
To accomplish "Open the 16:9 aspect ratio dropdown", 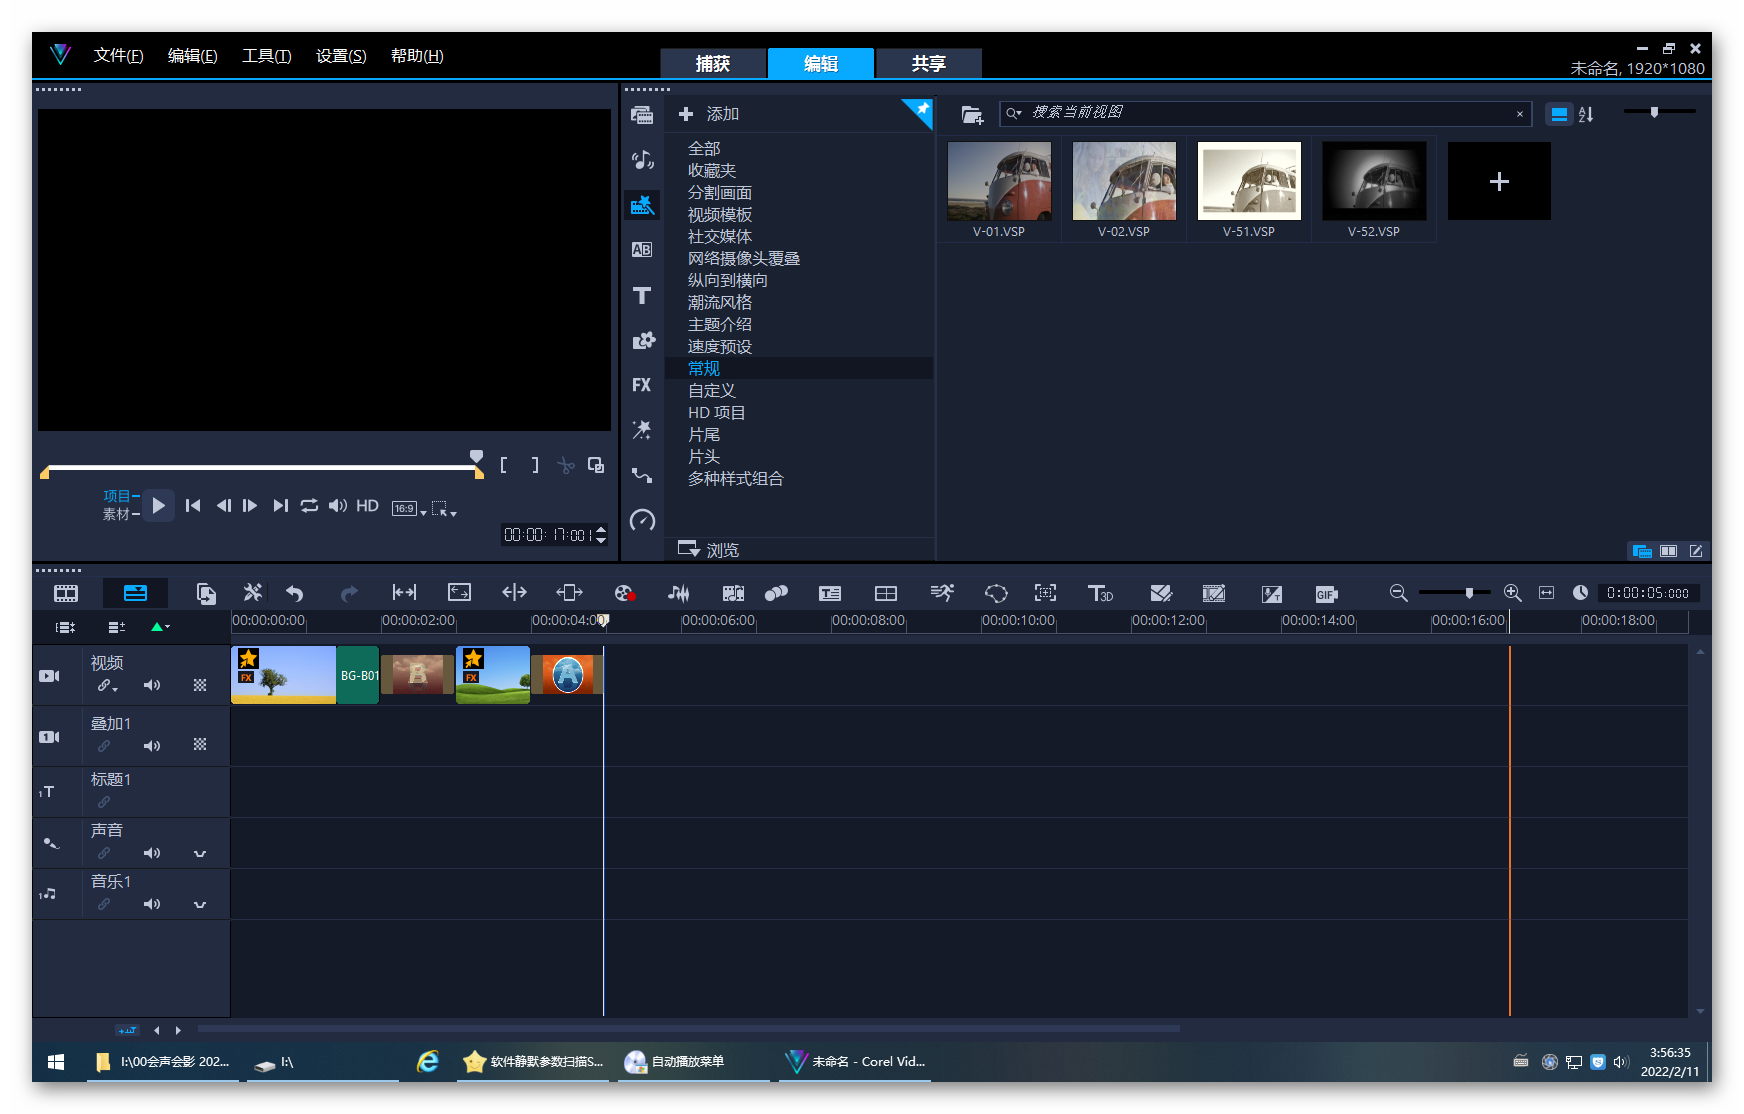I will point(408,509).
